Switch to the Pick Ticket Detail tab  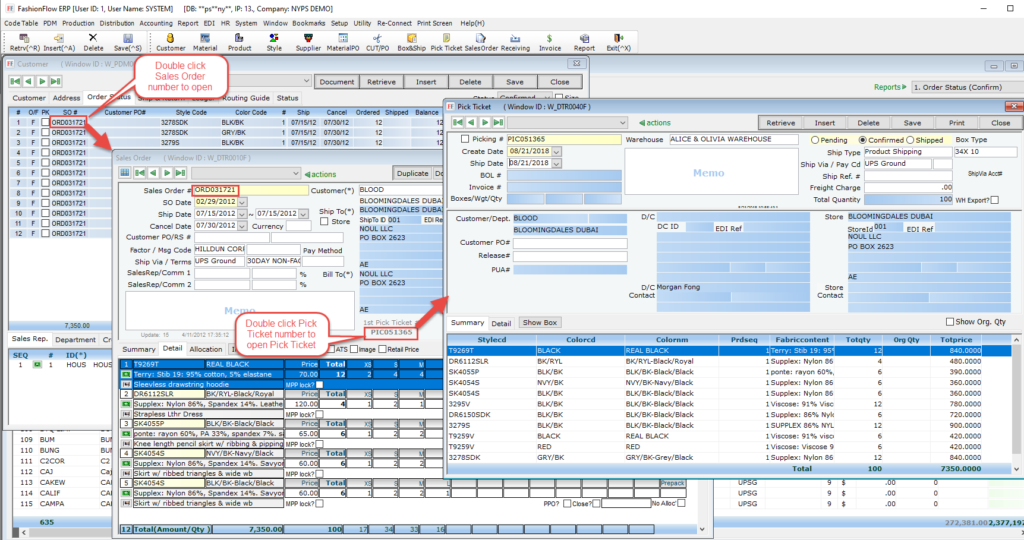click(501, 323)
